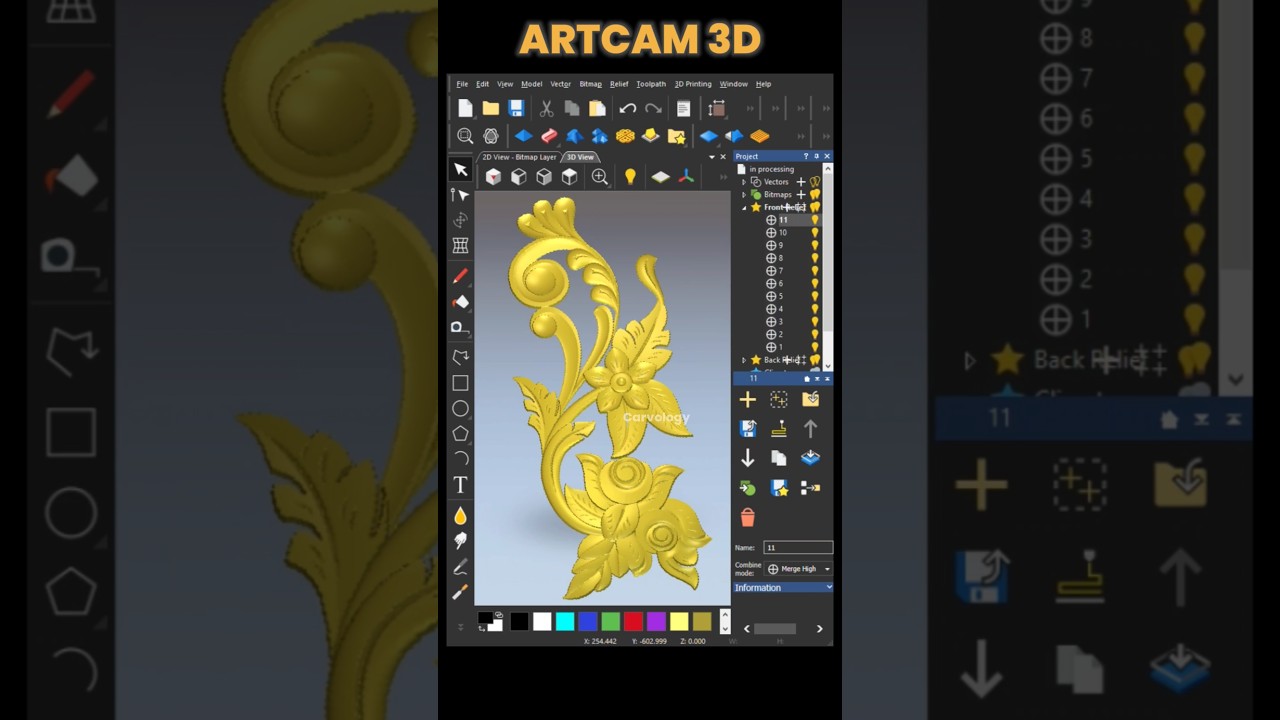The height and width of the screenshot is (720, 1280).
Task: Expand the Vectors tree node
Action: [x=744, y=182]
